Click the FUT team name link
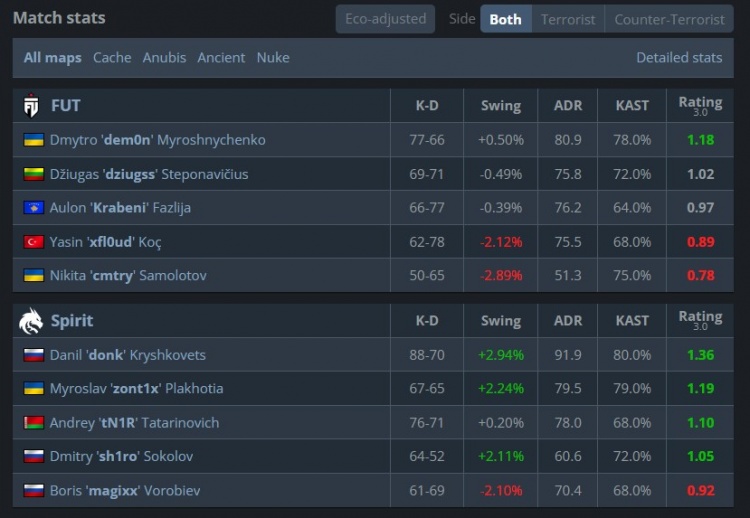Screen dimensions: 750x518 pos(66,105)
